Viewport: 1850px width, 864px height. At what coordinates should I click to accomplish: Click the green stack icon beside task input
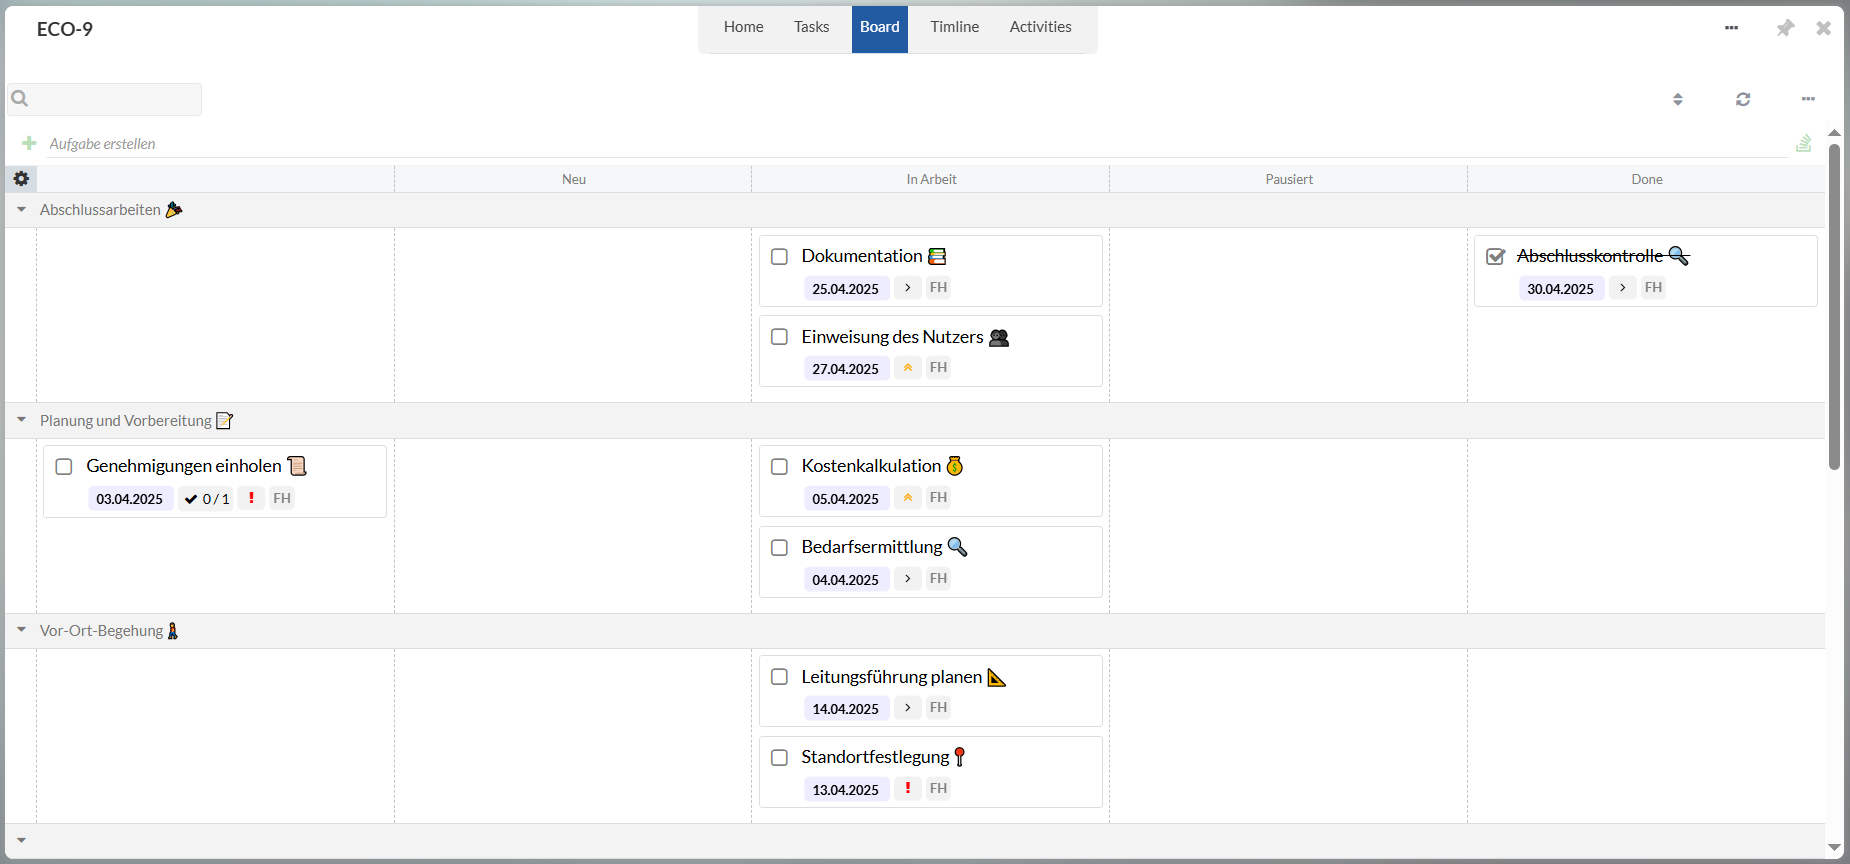1803,143
